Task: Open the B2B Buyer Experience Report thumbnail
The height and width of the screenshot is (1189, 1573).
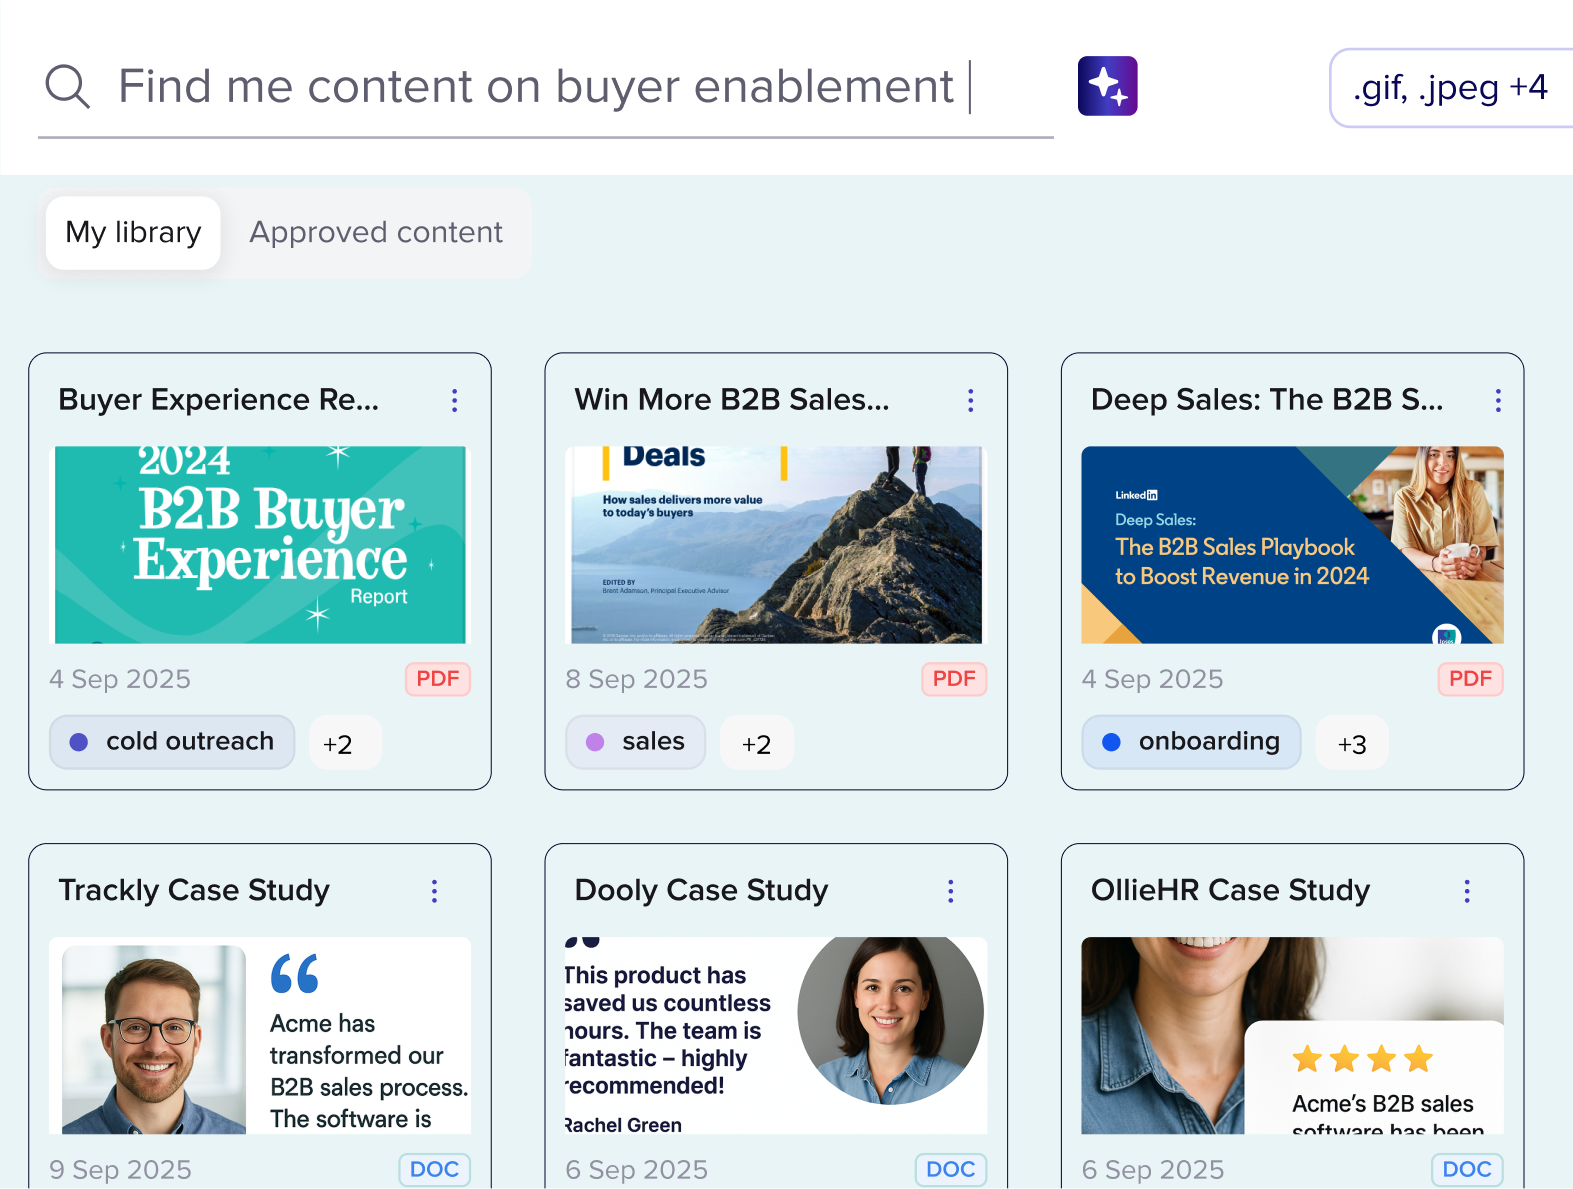Action: click(x=260, y=545)
